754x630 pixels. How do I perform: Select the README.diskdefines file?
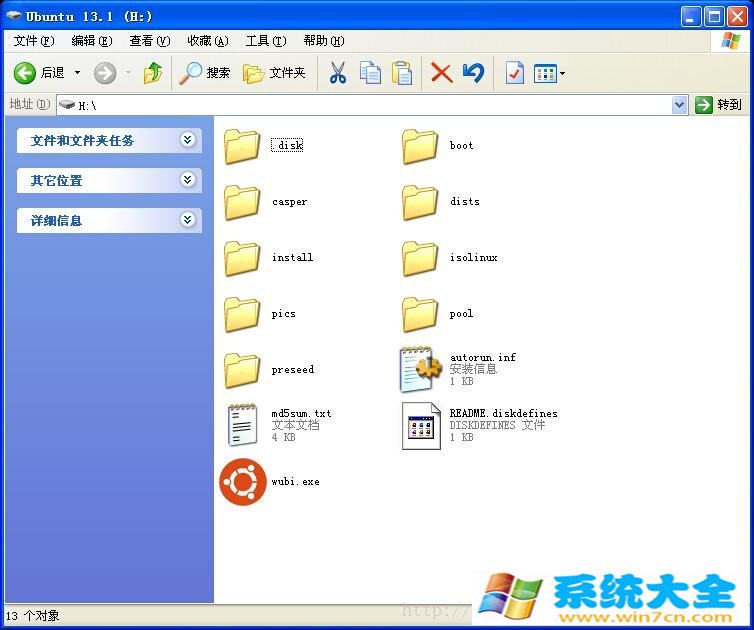point(421,425)
